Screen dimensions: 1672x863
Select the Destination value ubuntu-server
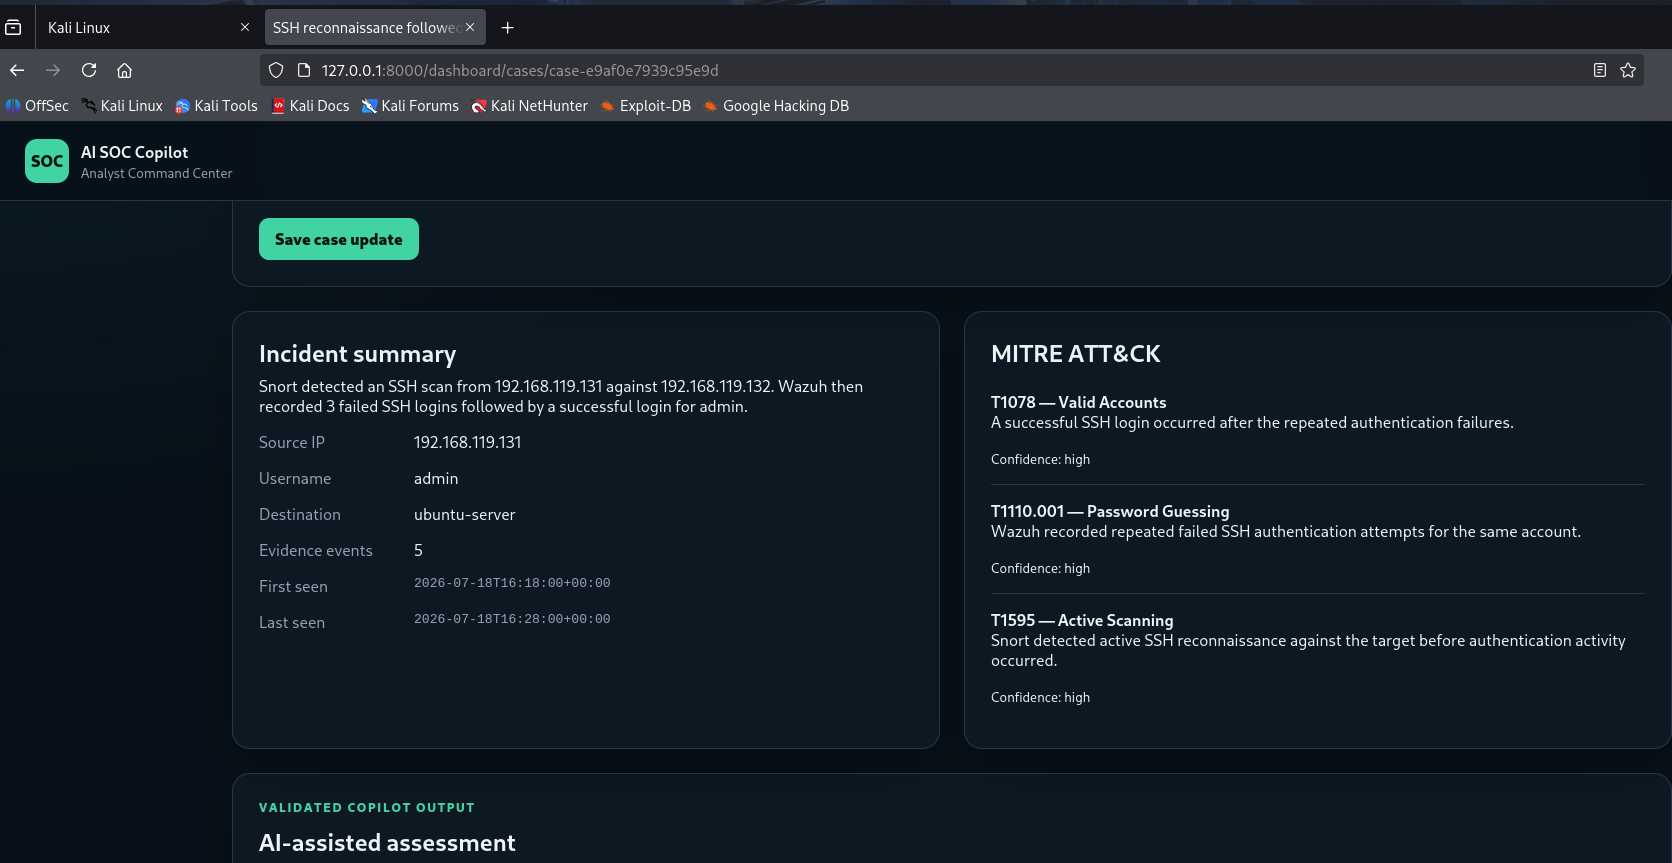click(464, 514)
